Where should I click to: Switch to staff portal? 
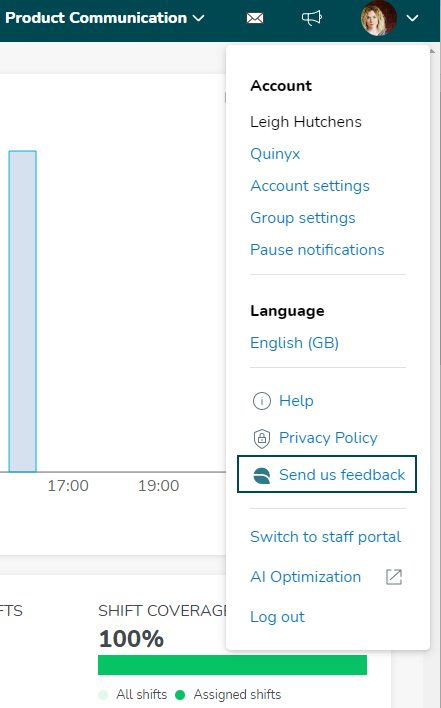(x=325, y=537)
